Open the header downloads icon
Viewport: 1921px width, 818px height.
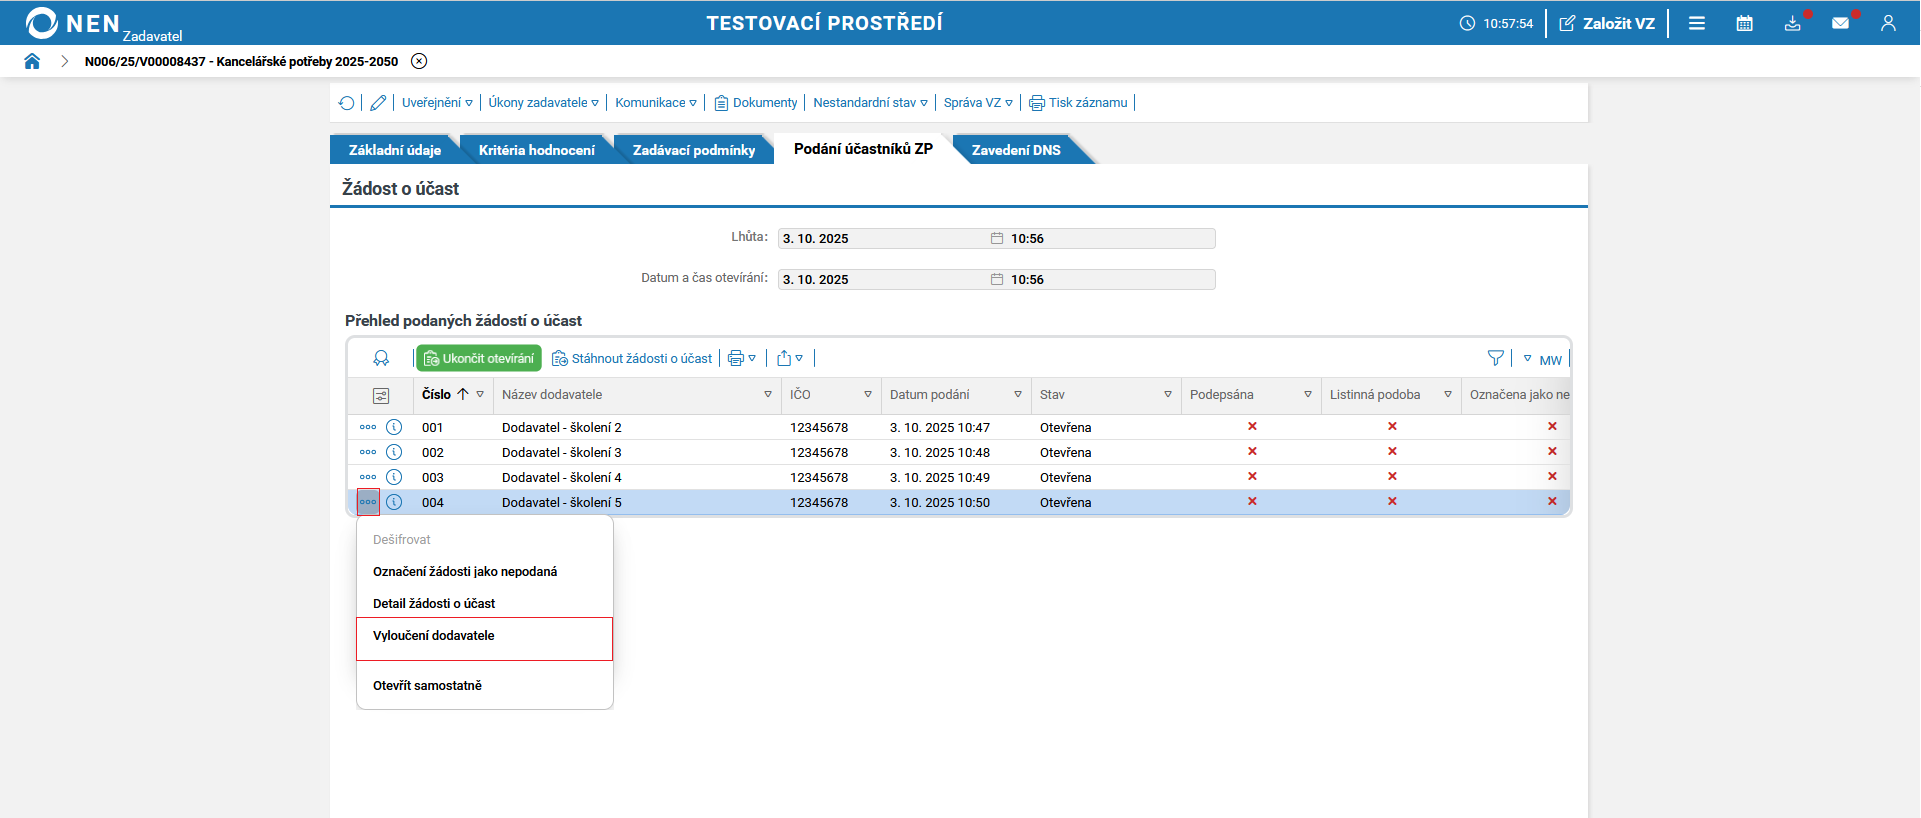(x=1792, y=23)
